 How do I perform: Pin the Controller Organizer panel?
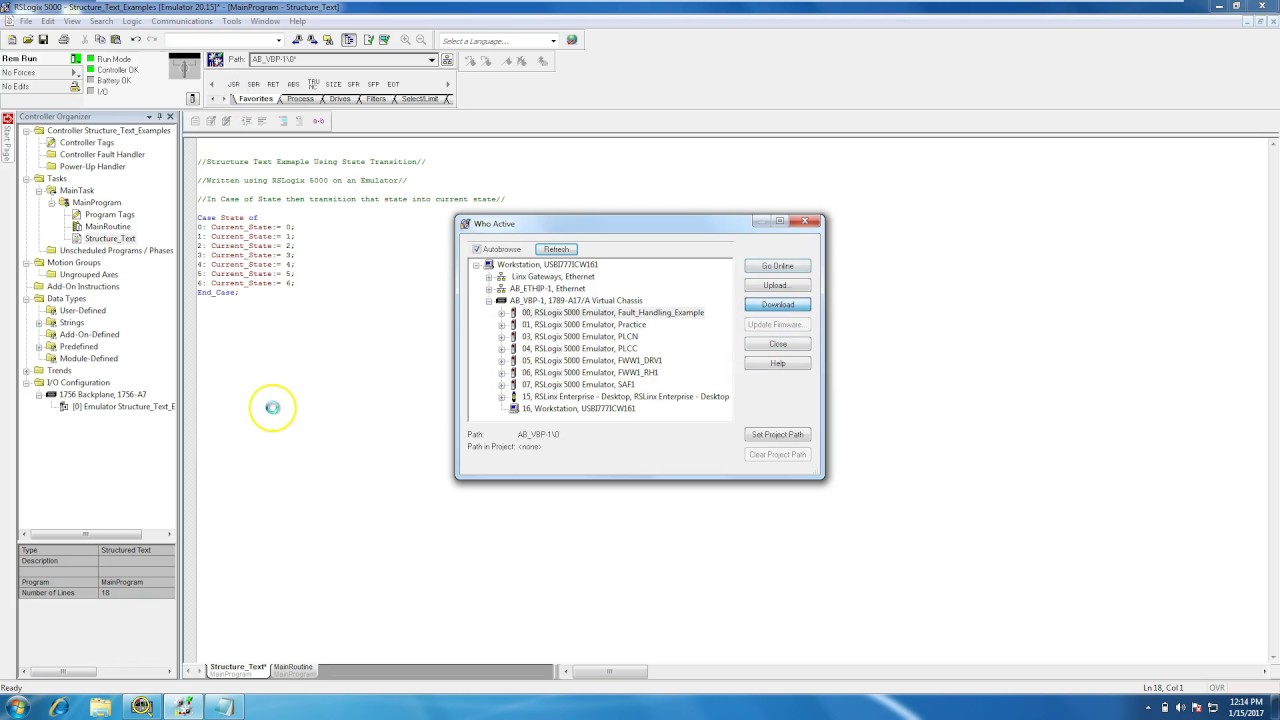159,117
